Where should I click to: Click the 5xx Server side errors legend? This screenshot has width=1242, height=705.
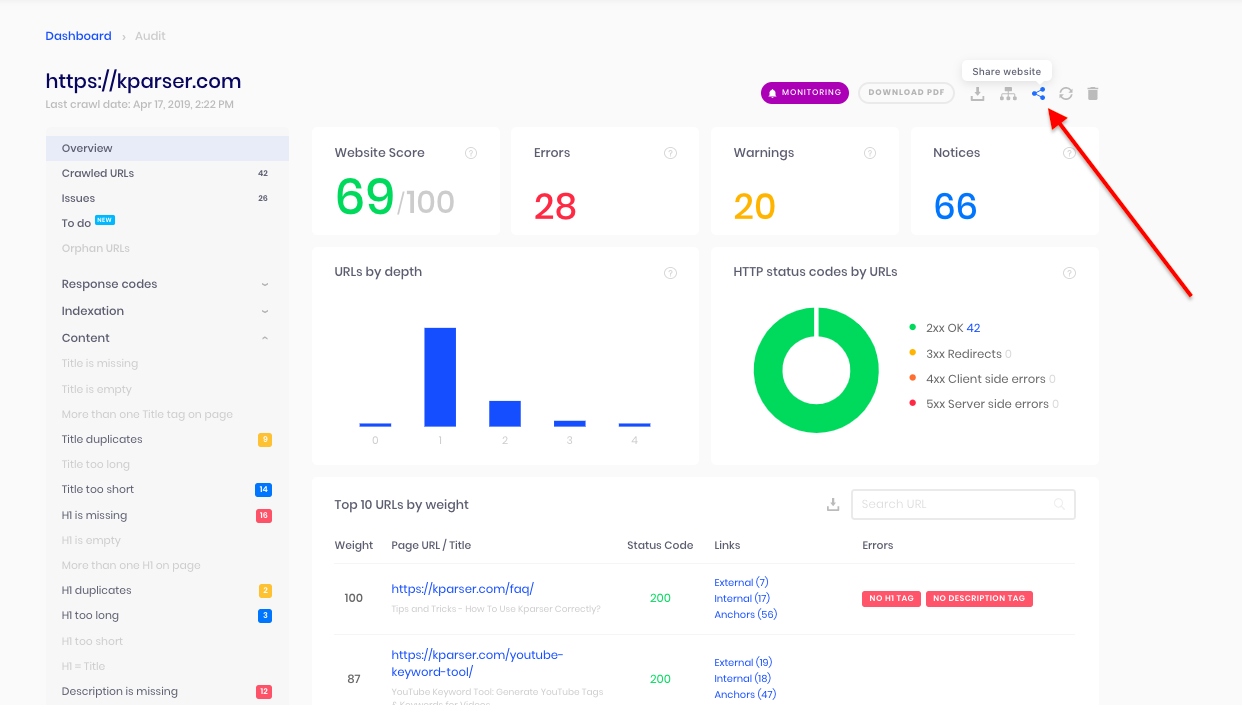point(984,404)
